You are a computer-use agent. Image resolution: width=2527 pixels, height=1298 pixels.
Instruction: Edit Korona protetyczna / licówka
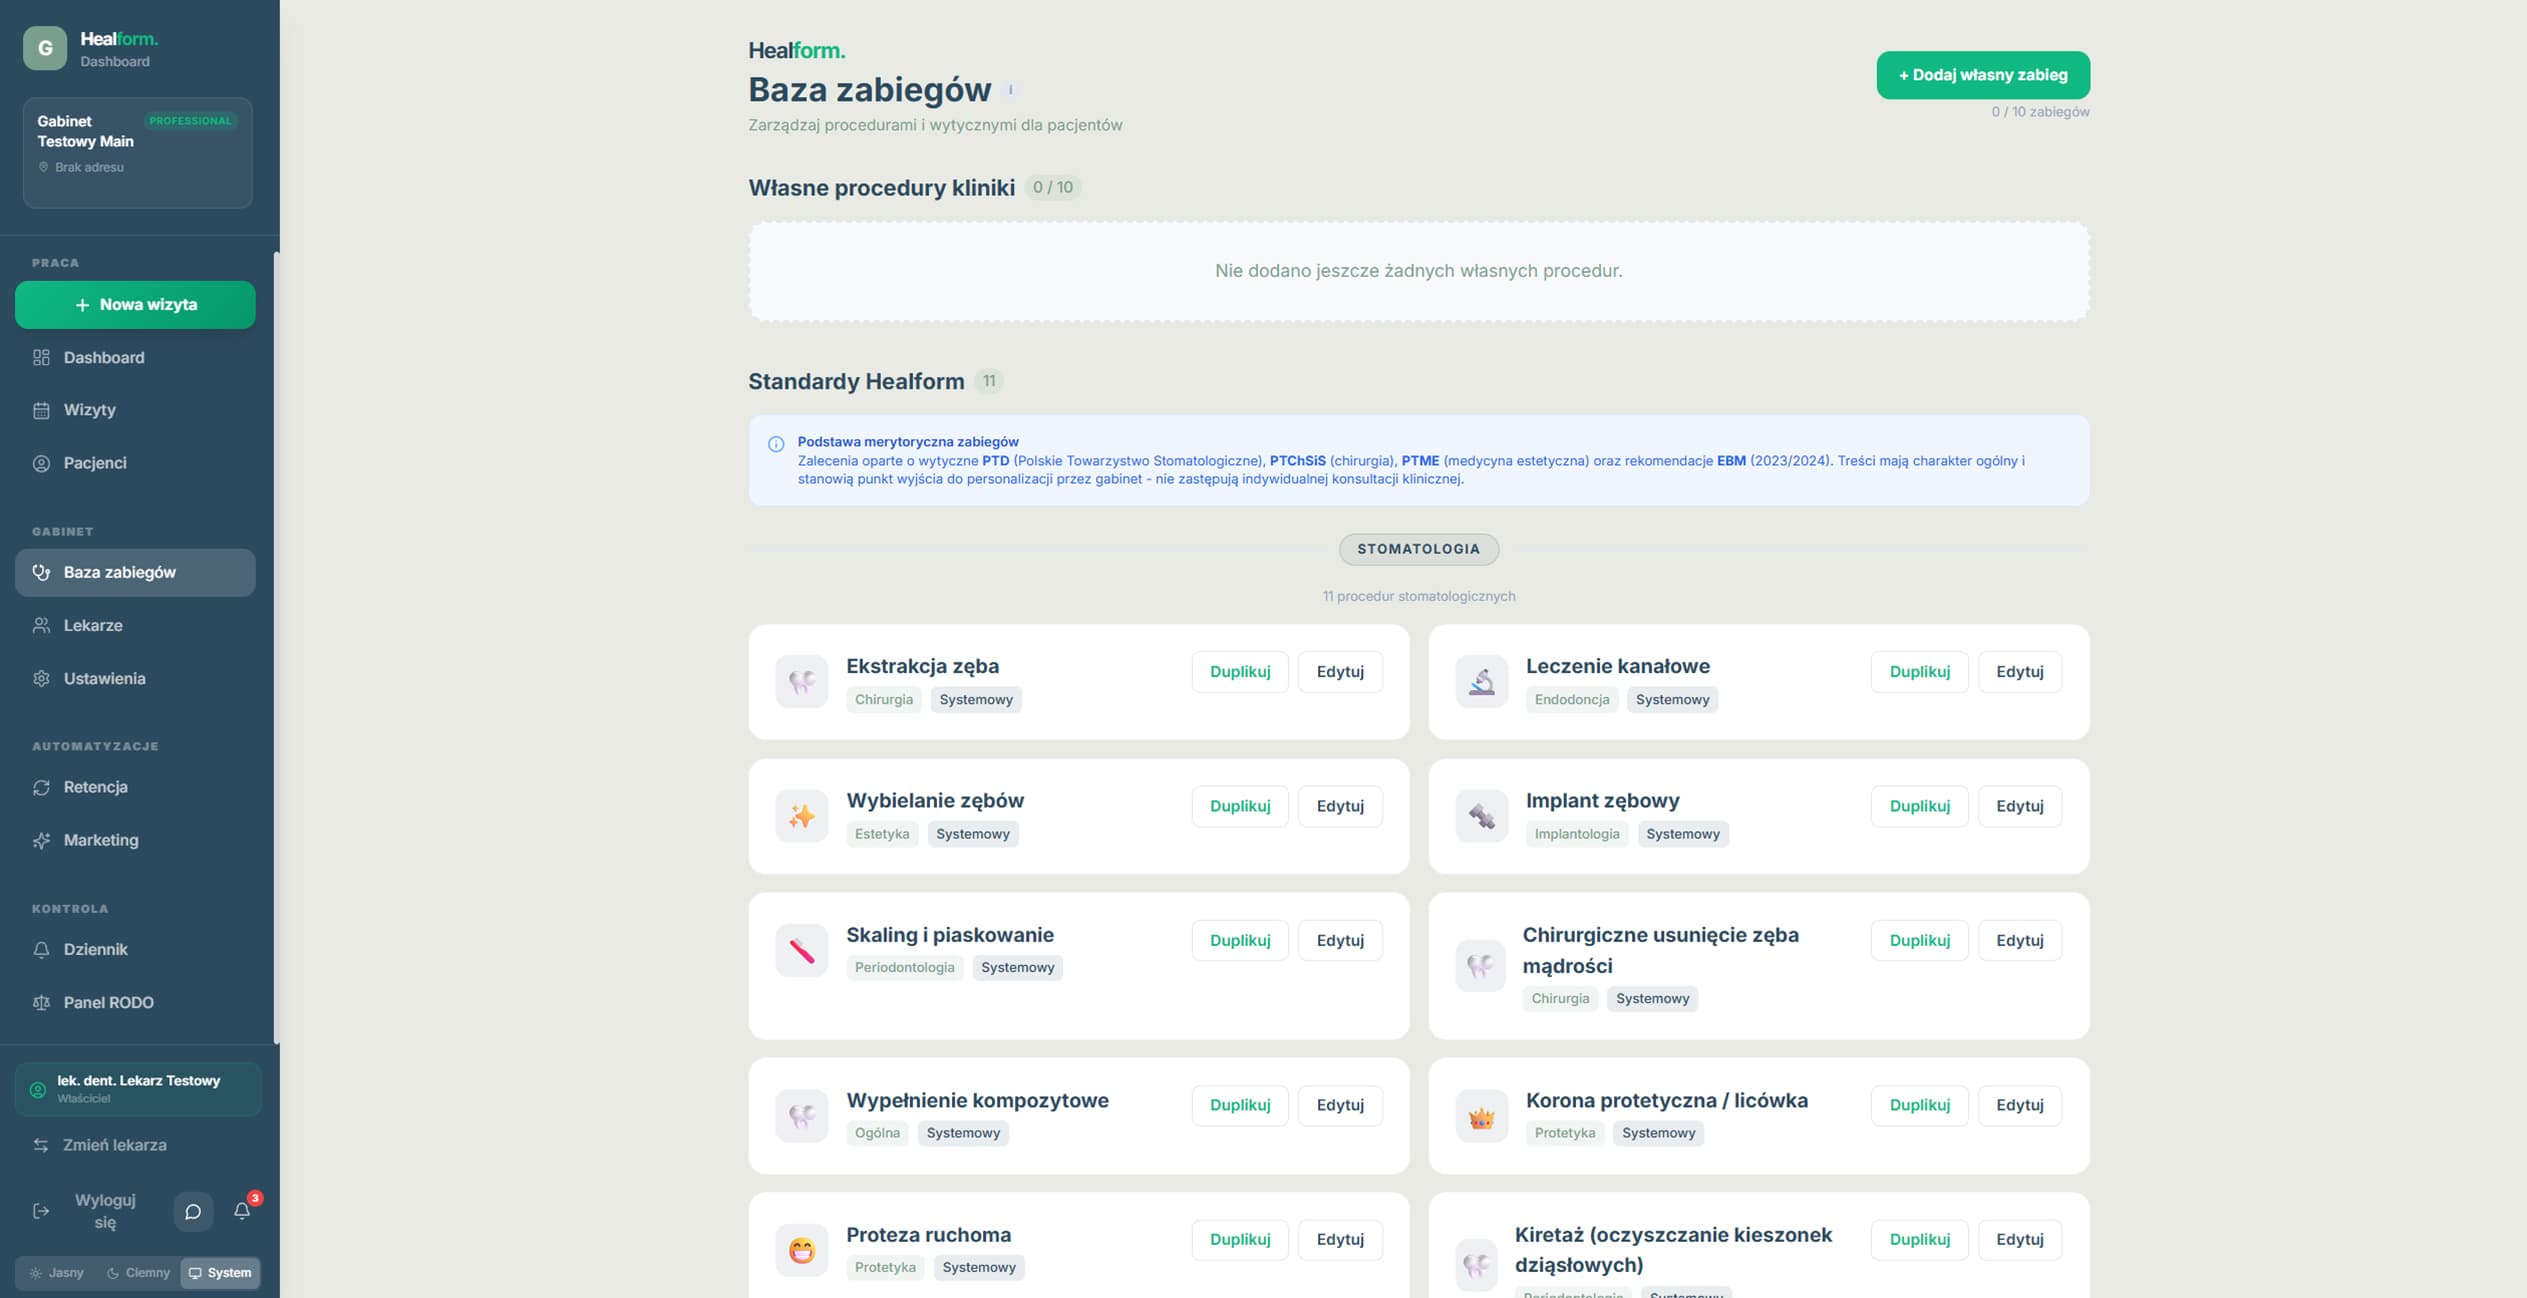click(x=2020, y=1105)
